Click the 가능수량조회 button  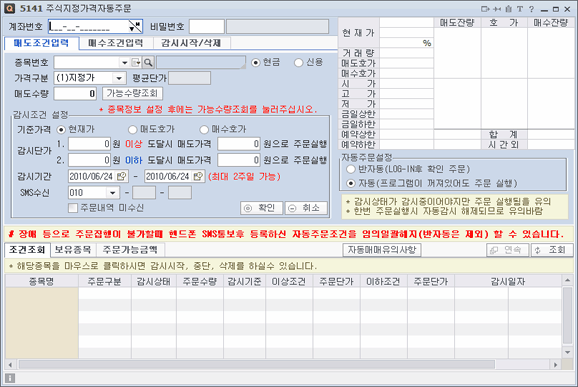(132, 94)
